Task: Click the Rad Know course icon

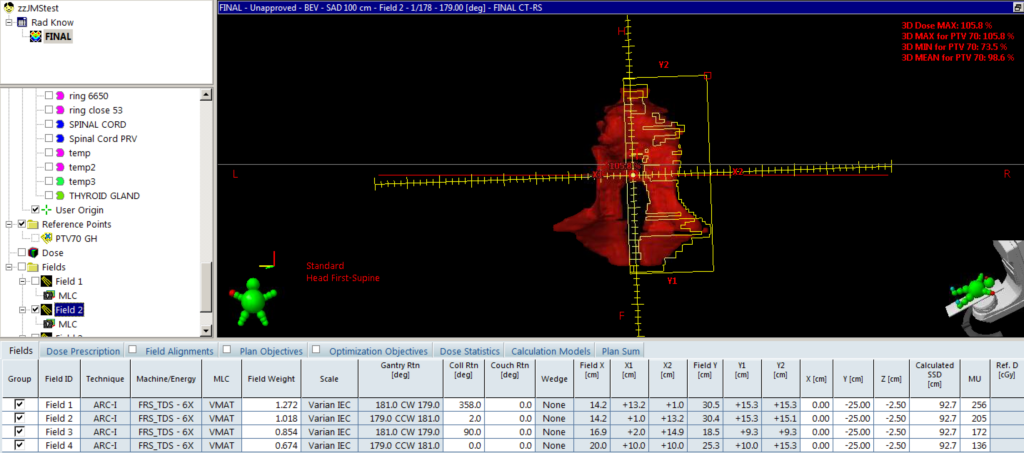Action: (22, 21)
